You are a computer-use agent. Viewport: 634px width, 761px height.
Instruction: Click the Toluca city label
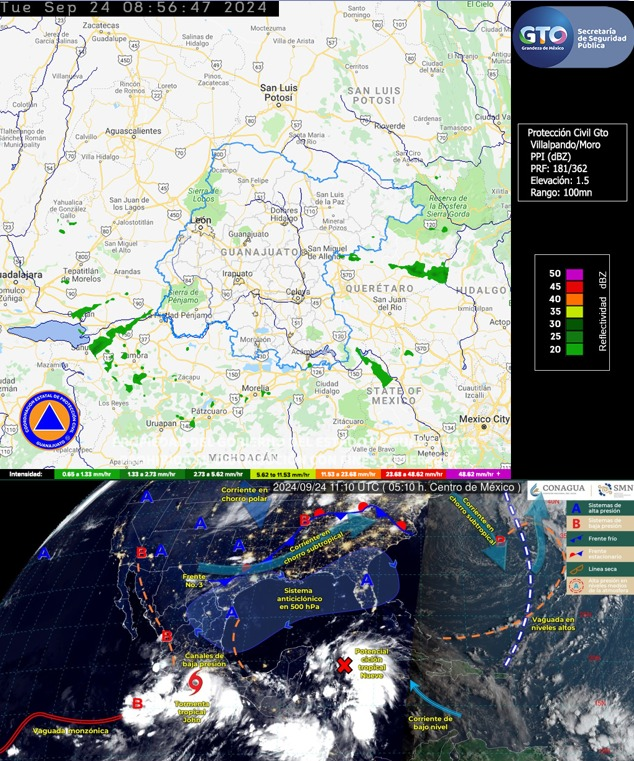(426, 438)
